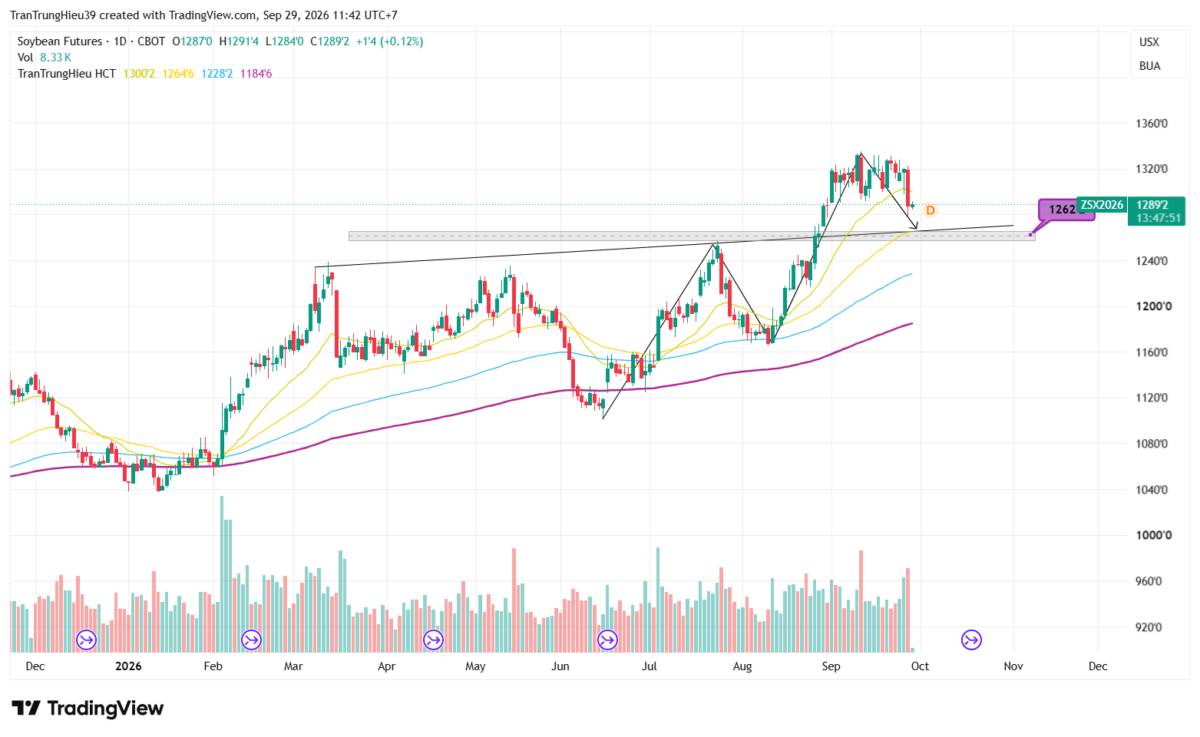Click the 13:47:51 bar countdown timer

coord(1158,218)
